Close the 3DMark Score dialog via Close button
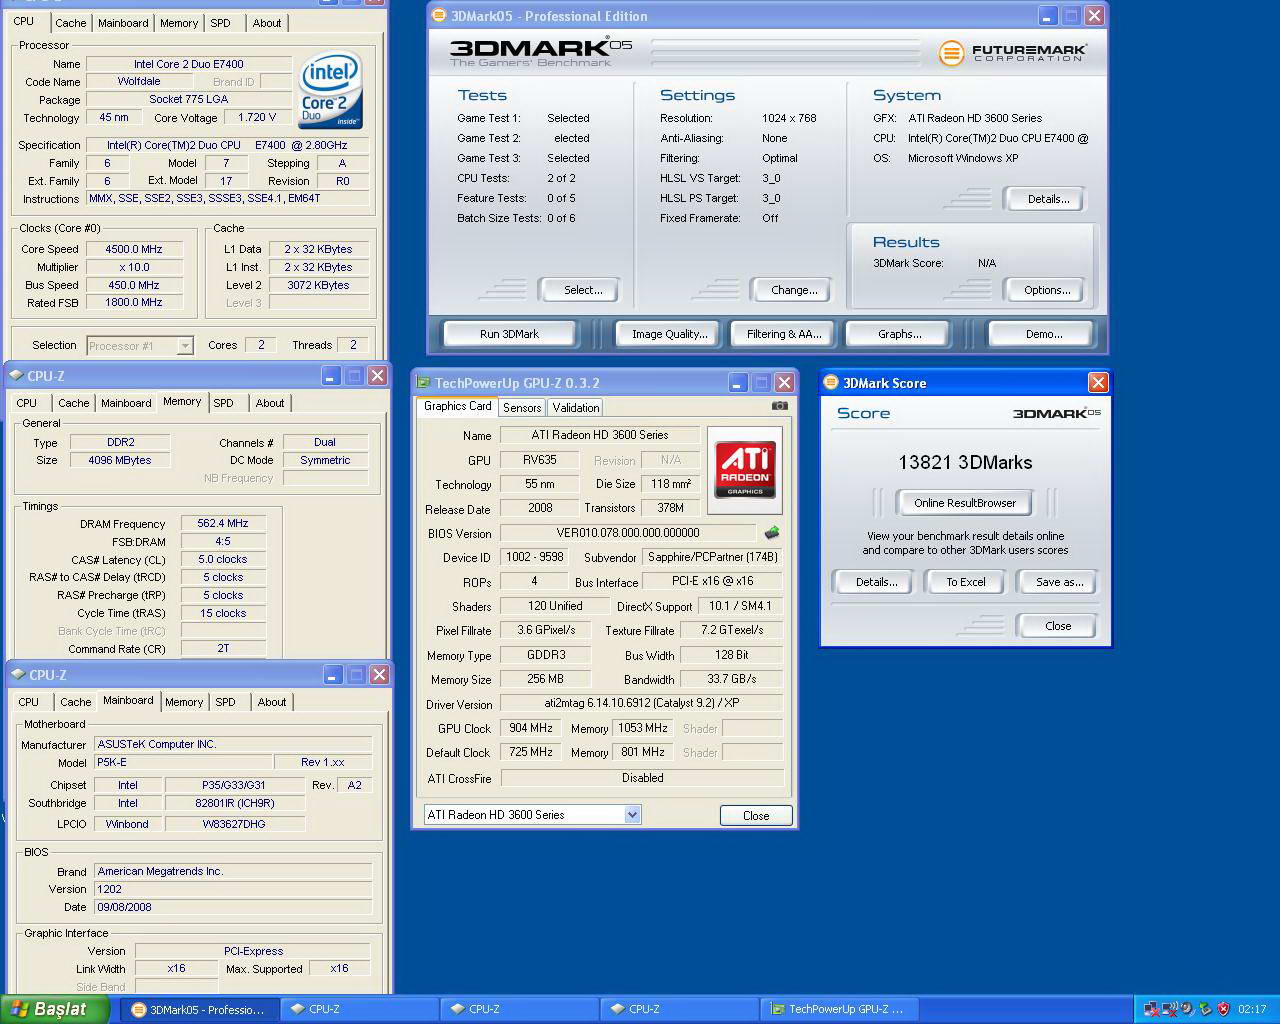The width and height of the screenshot is (1280, 1024). pyautogui.click(x=1058, y=626)
